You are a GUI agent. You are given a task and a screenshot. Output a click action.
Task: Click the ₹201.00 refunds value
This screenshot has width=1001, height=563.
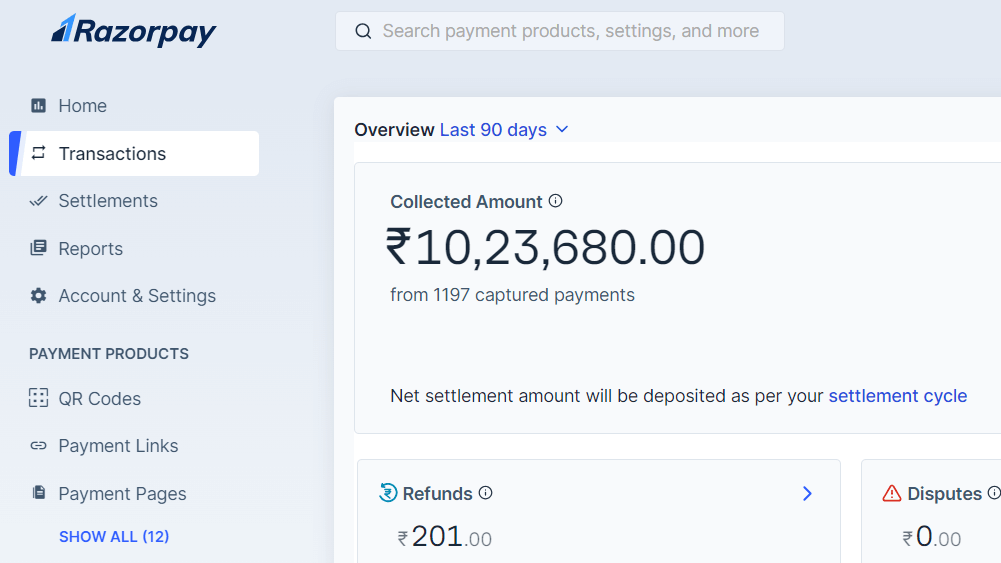[x=445, y=537]
